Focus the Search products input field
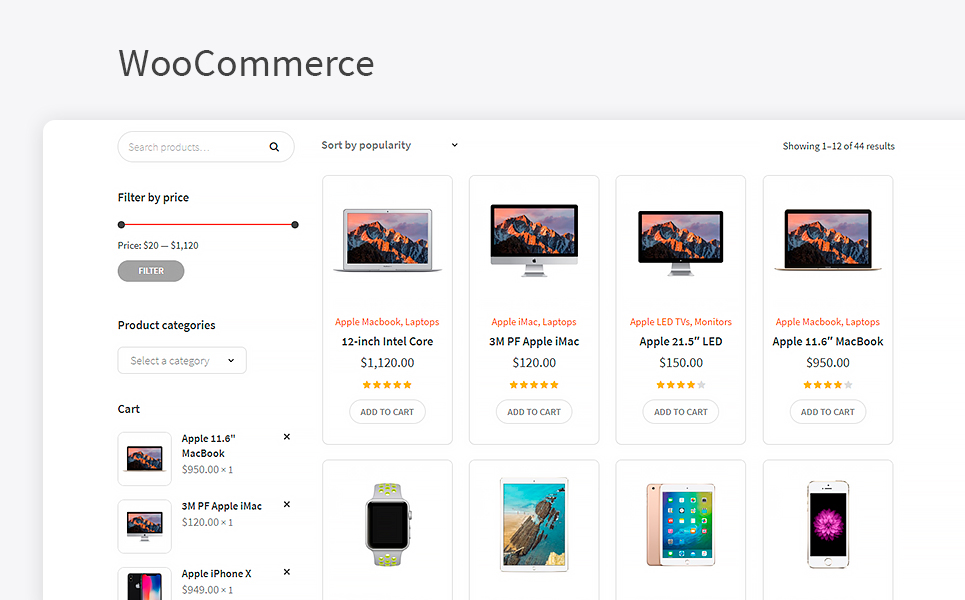Image resolution: width=965 pixels, height=600 pixels. tap(194, 147)
